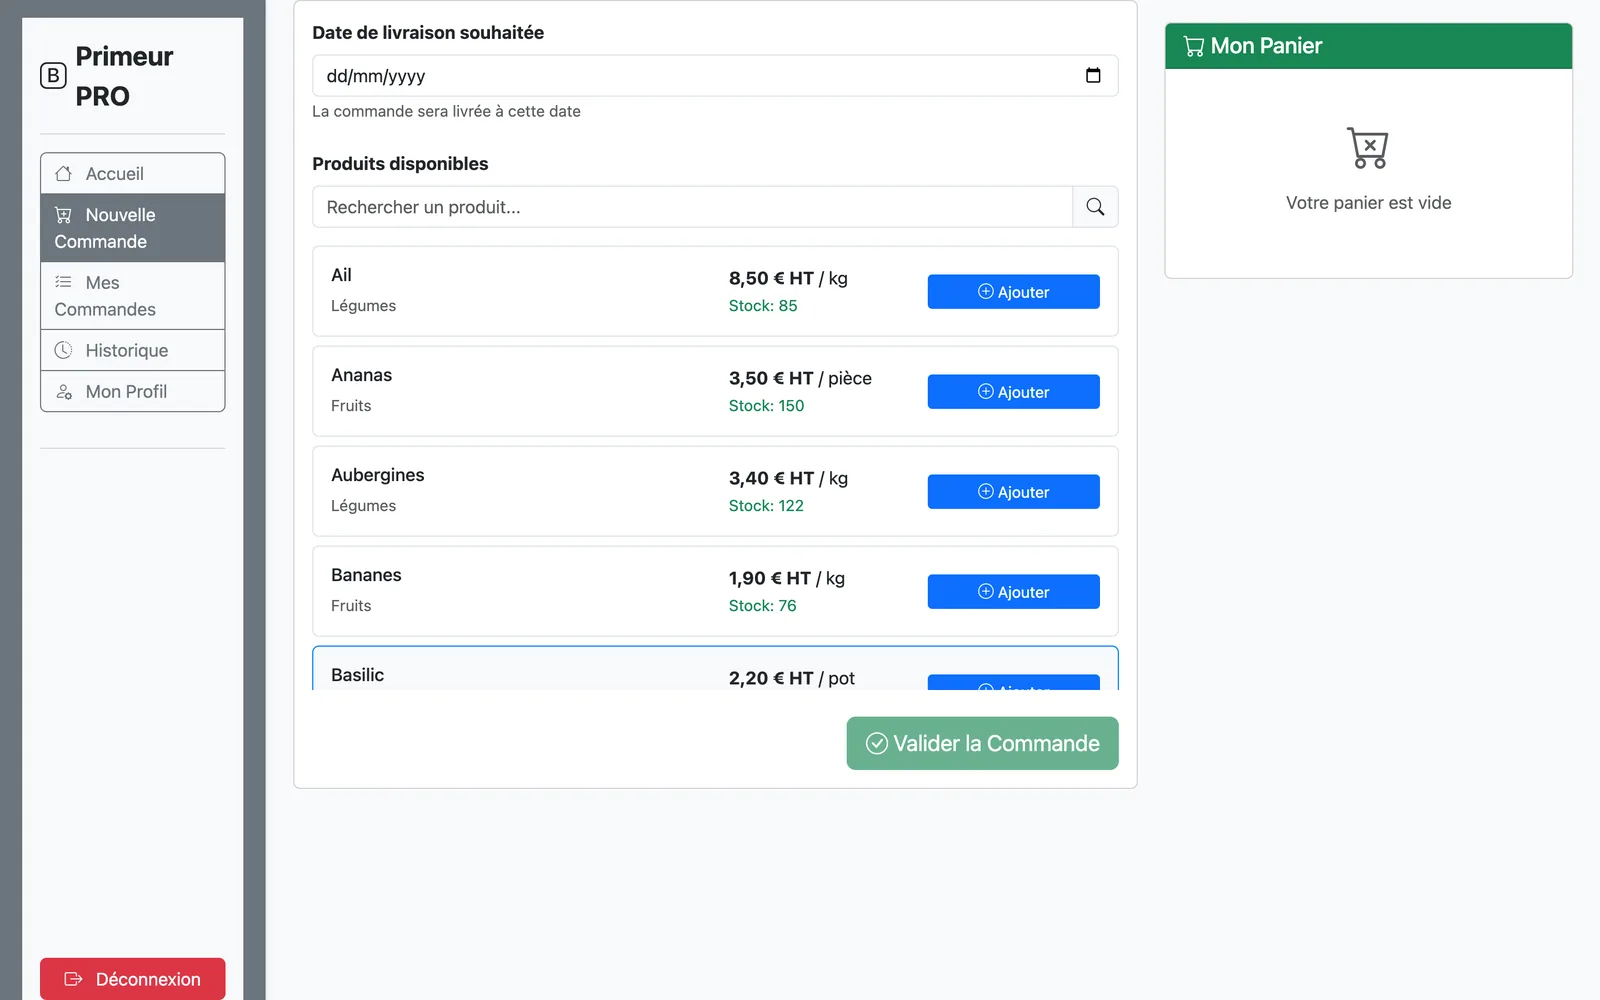
Task: Click the plus icon in Bananes's Ajouter
Action: pos(985,591)
